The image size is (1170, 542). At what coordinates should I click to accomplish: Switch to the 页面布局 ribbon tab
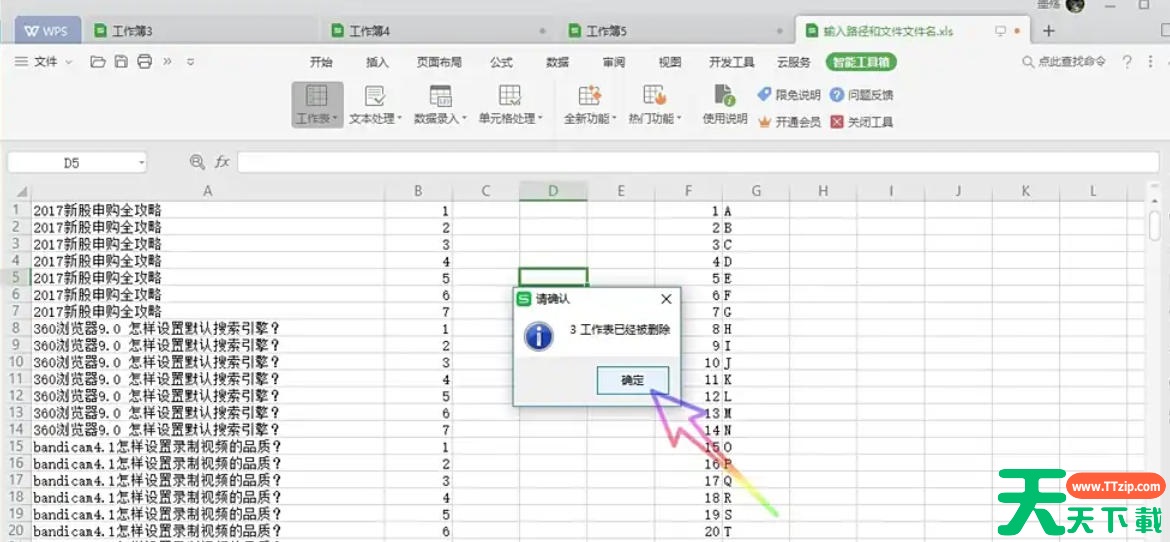tap(439, 63)
